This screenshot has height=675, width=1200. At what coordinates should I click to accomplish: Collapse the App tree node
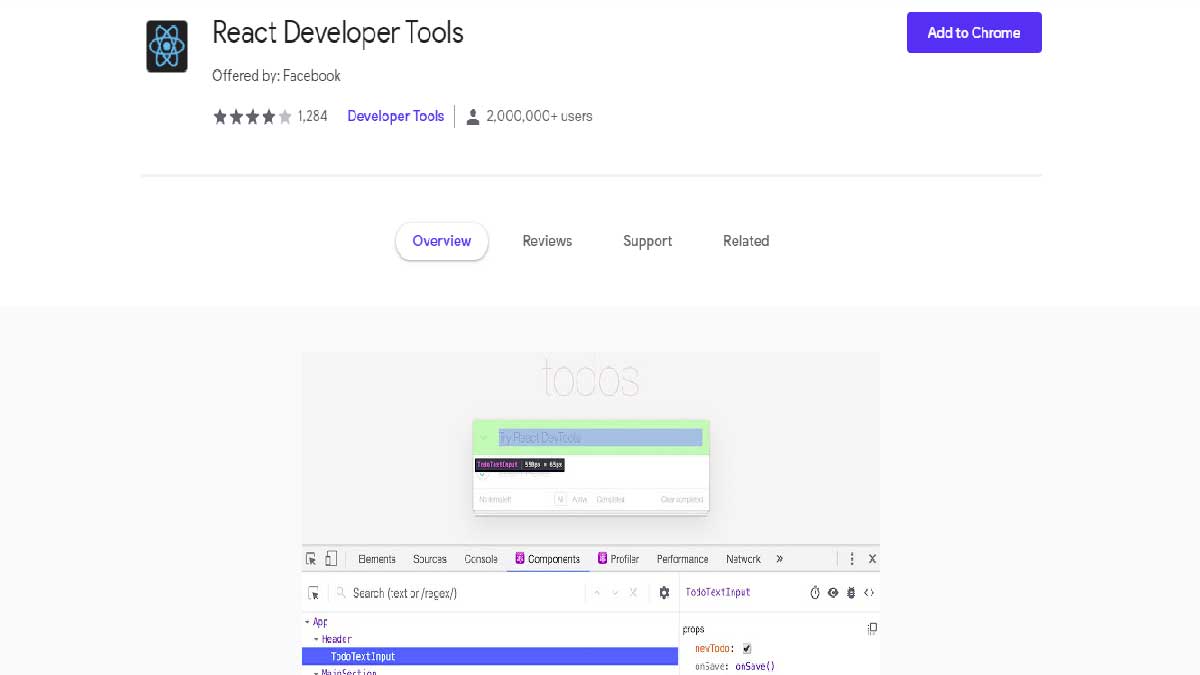(x=307, y=622)
